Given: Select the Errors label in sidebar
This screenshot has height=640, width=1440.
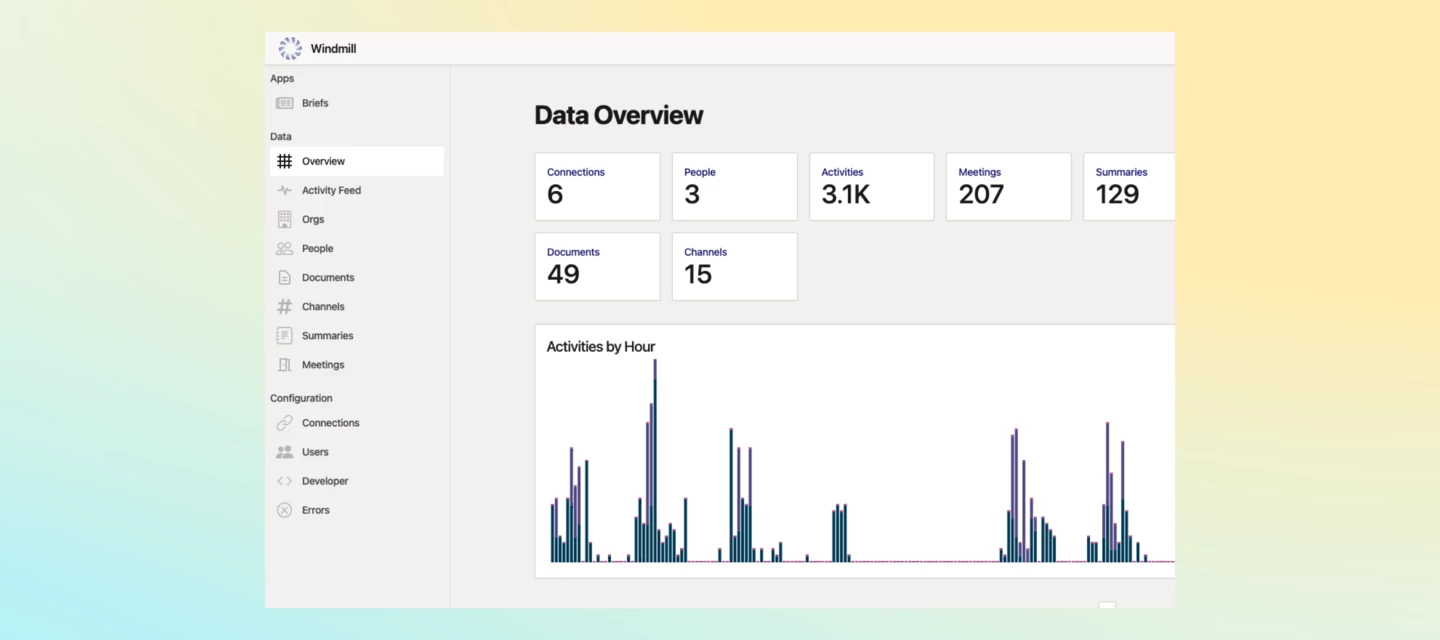Looking at the screenshot, I should point(316,510).
